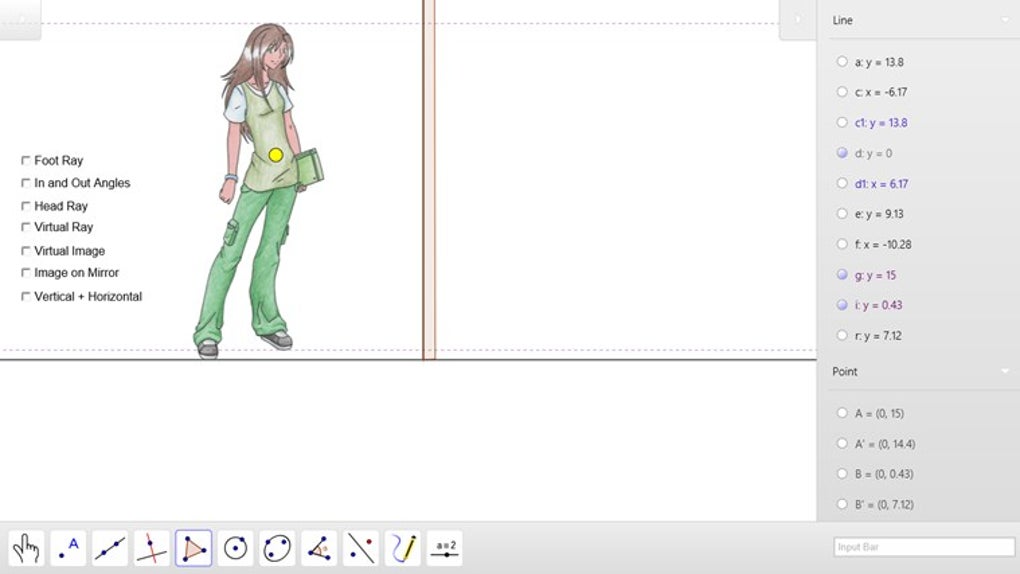Click the yellow point on the girl
Screen dimensions: 1020x574
pos(275,155)
